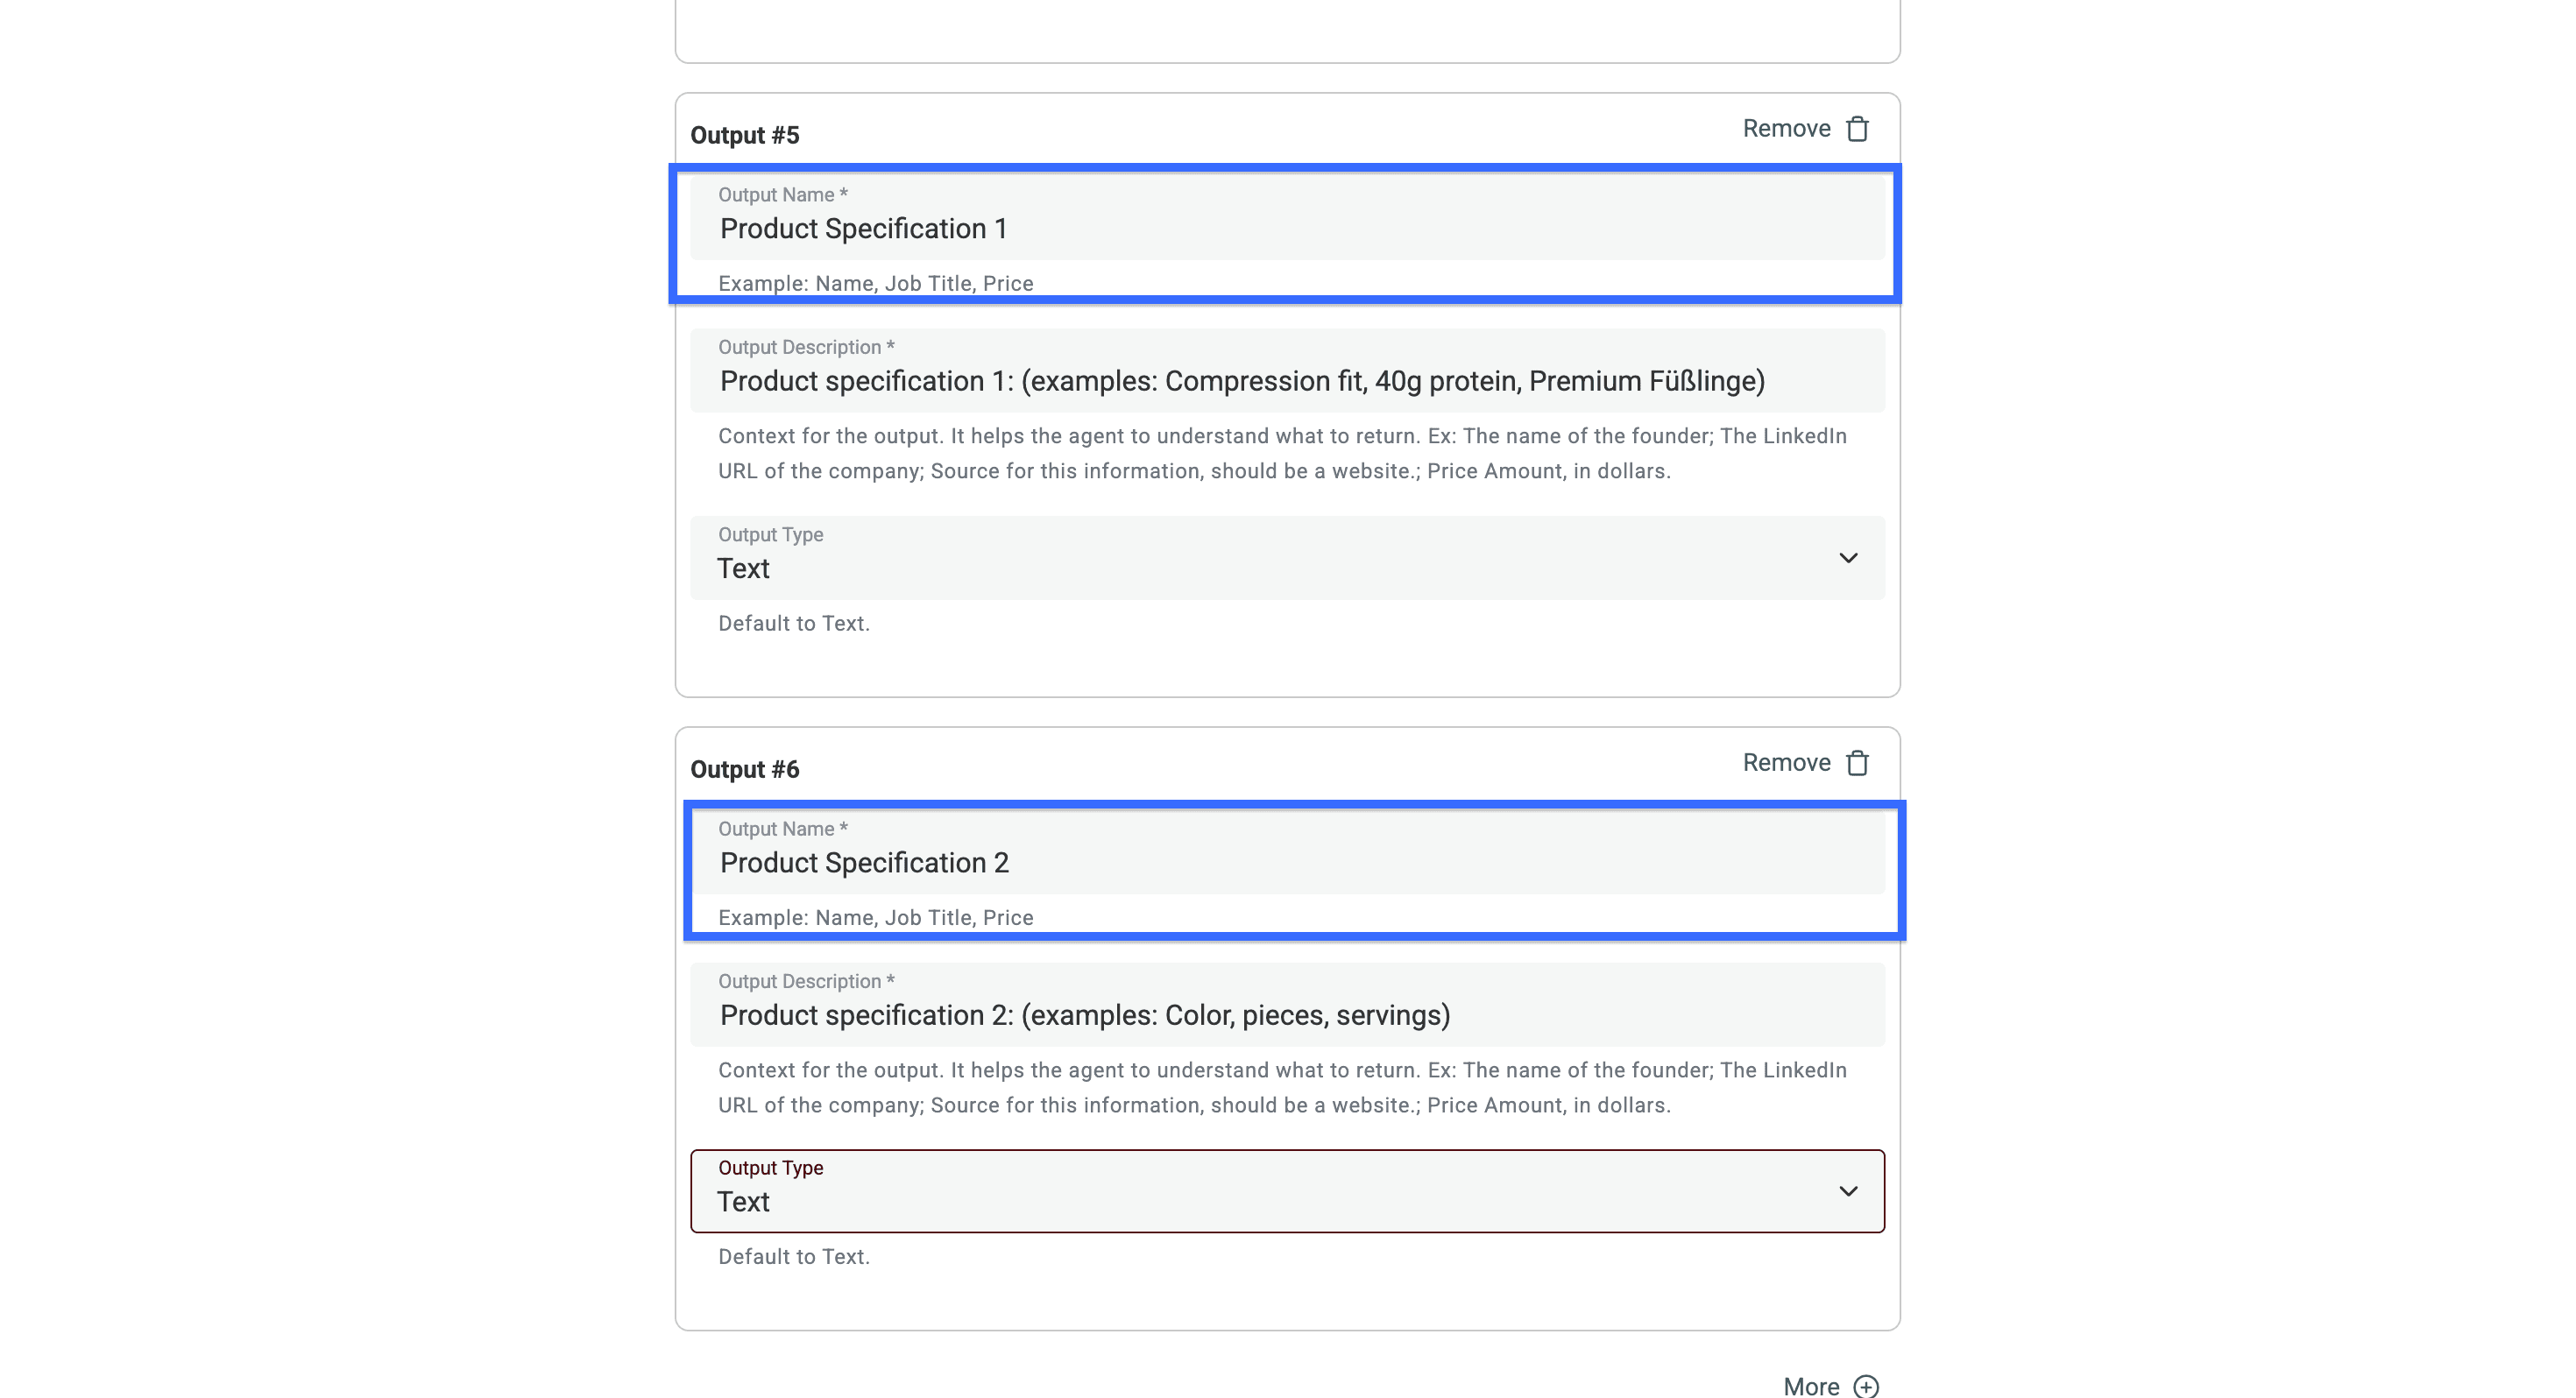This screenshot has width=2576, height=1398.
Task: Click the Text value in Output #5 type box
Action: coord(743,568)
